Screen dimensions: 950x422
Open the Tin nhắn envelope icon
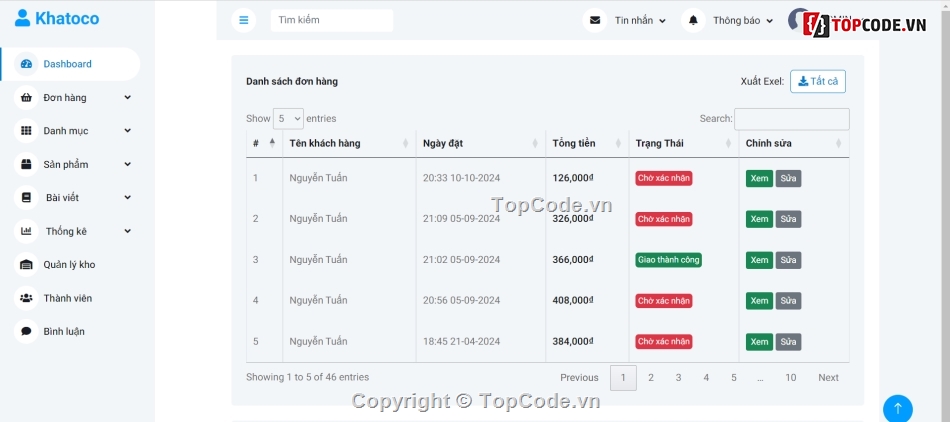pos(596,20)
